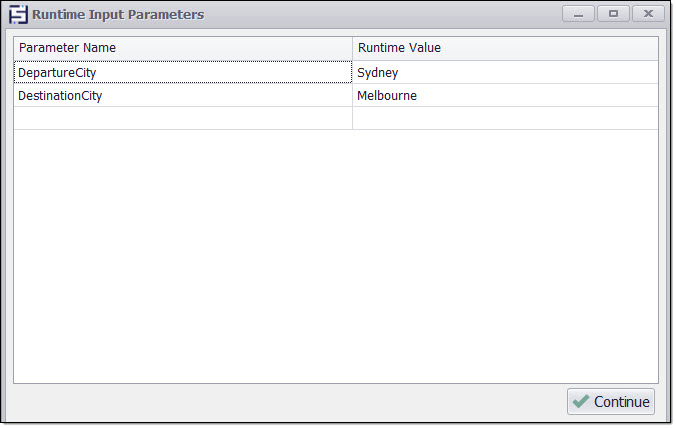Close the Runtime Input Parameters dialog
The width and height of the screenshot is (676, 428).
coord(648,14)
